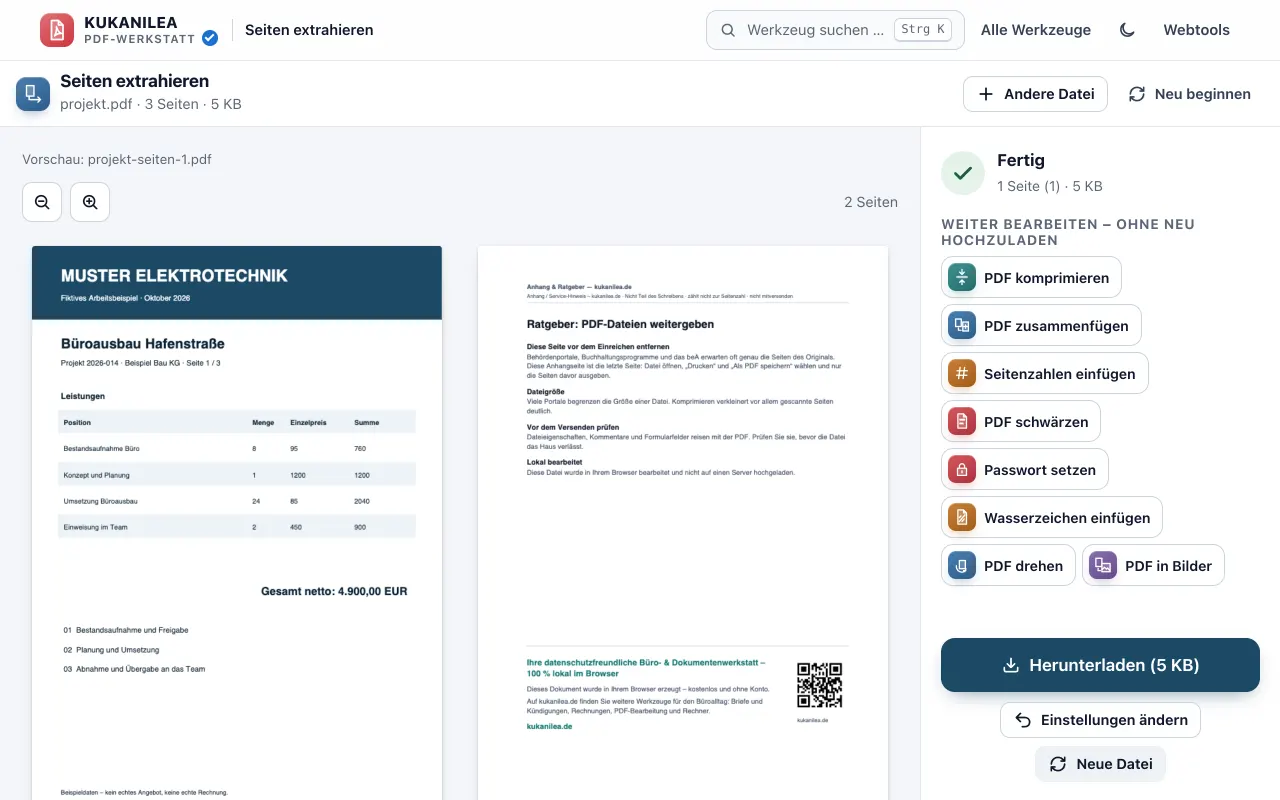Click the green Fertig checkmark icon

click(x=963, y=173)
